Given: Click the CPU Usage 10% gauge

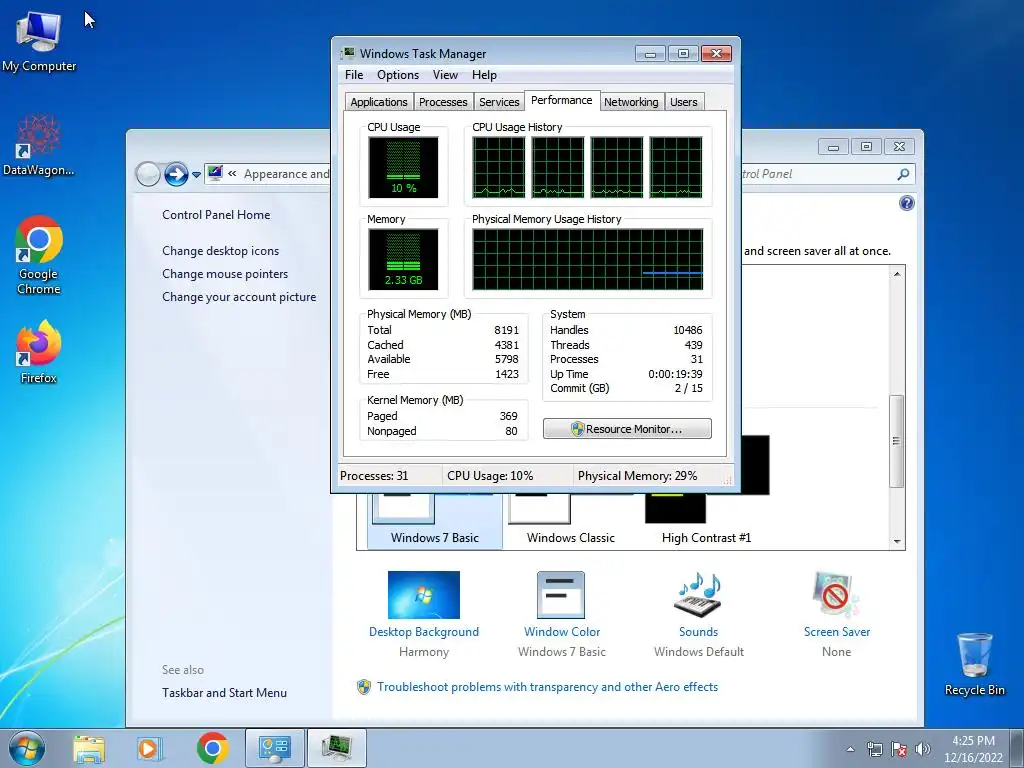Looking at the screenshot, I should (x=404, y=167).
